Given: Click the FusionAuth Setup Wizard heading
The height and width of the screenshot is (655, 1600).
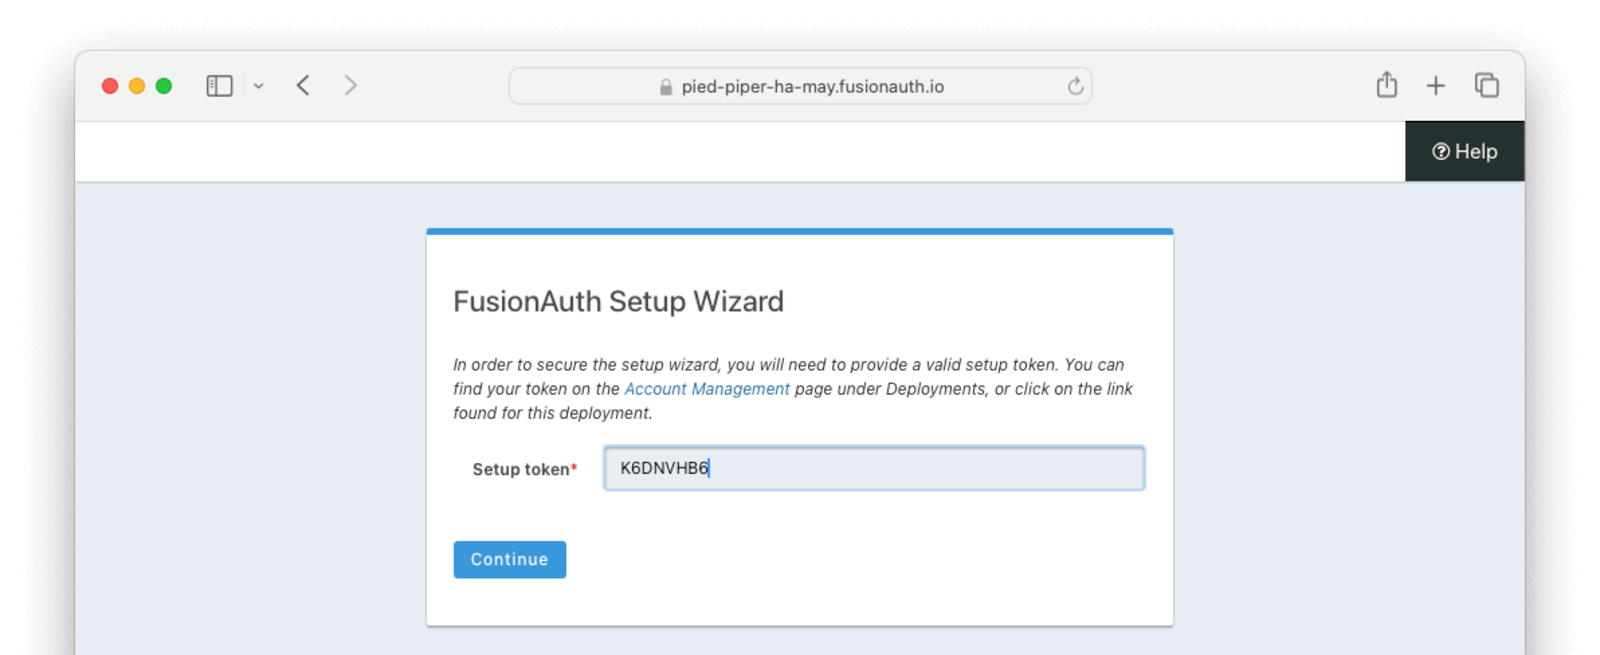Looking at the screenshot, I should [x=618, y=301].
